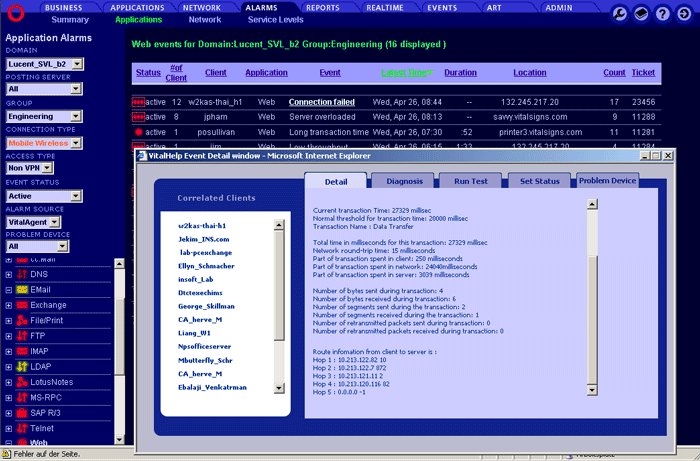Click the Detail pane scrollbar down arrow
The image size is (700, 461).
pos(592,390)
